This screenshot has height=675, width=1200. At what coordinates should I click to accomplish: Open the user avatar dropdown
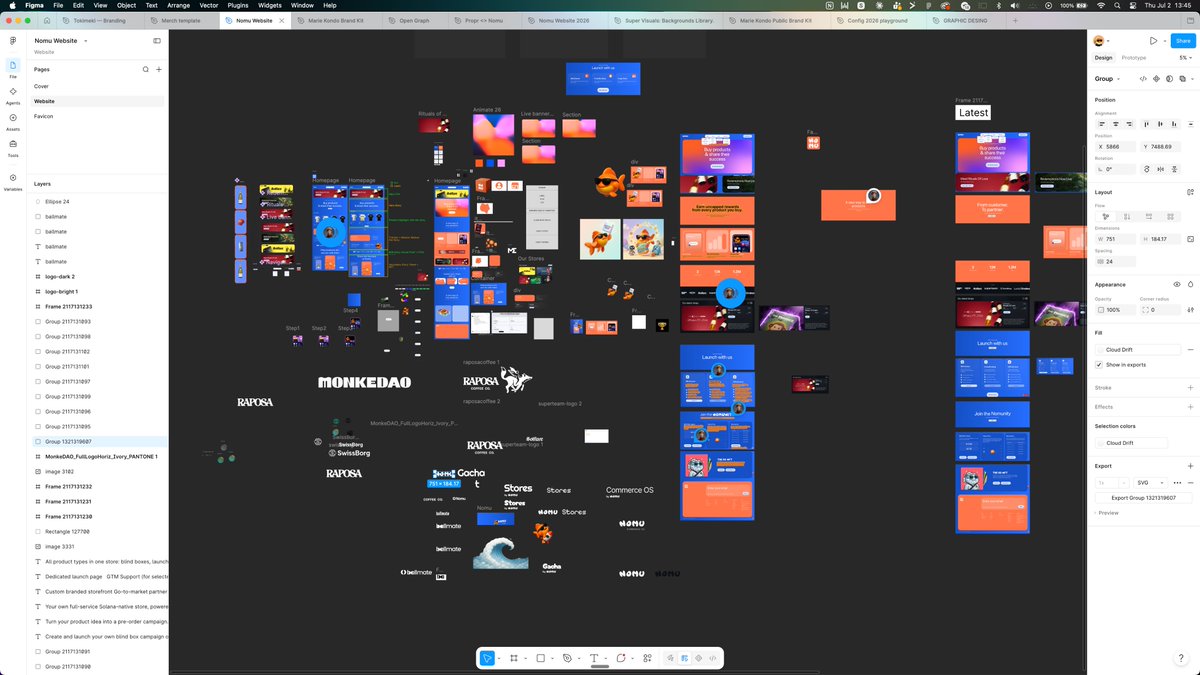pyautogui.click(x=1104, y=41)
